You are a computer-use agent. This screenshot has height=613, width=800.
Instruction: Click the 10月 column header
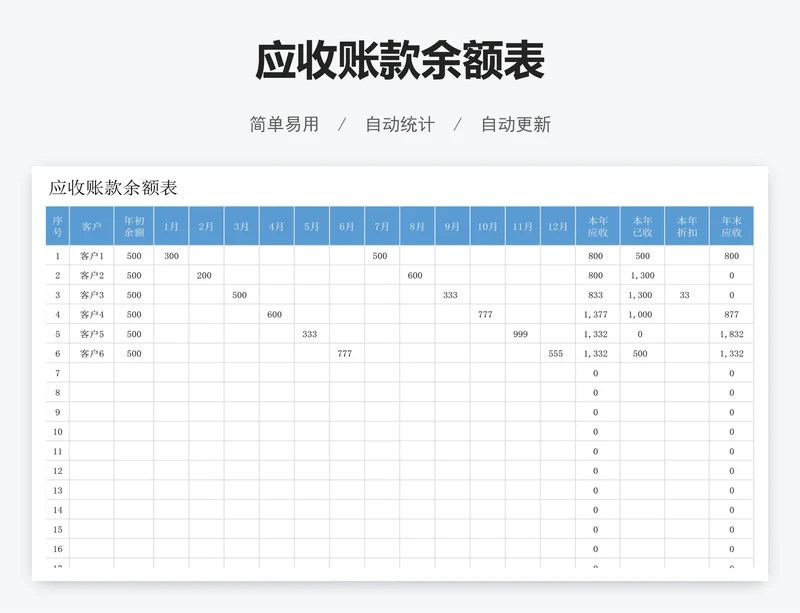tap(488, 226)
